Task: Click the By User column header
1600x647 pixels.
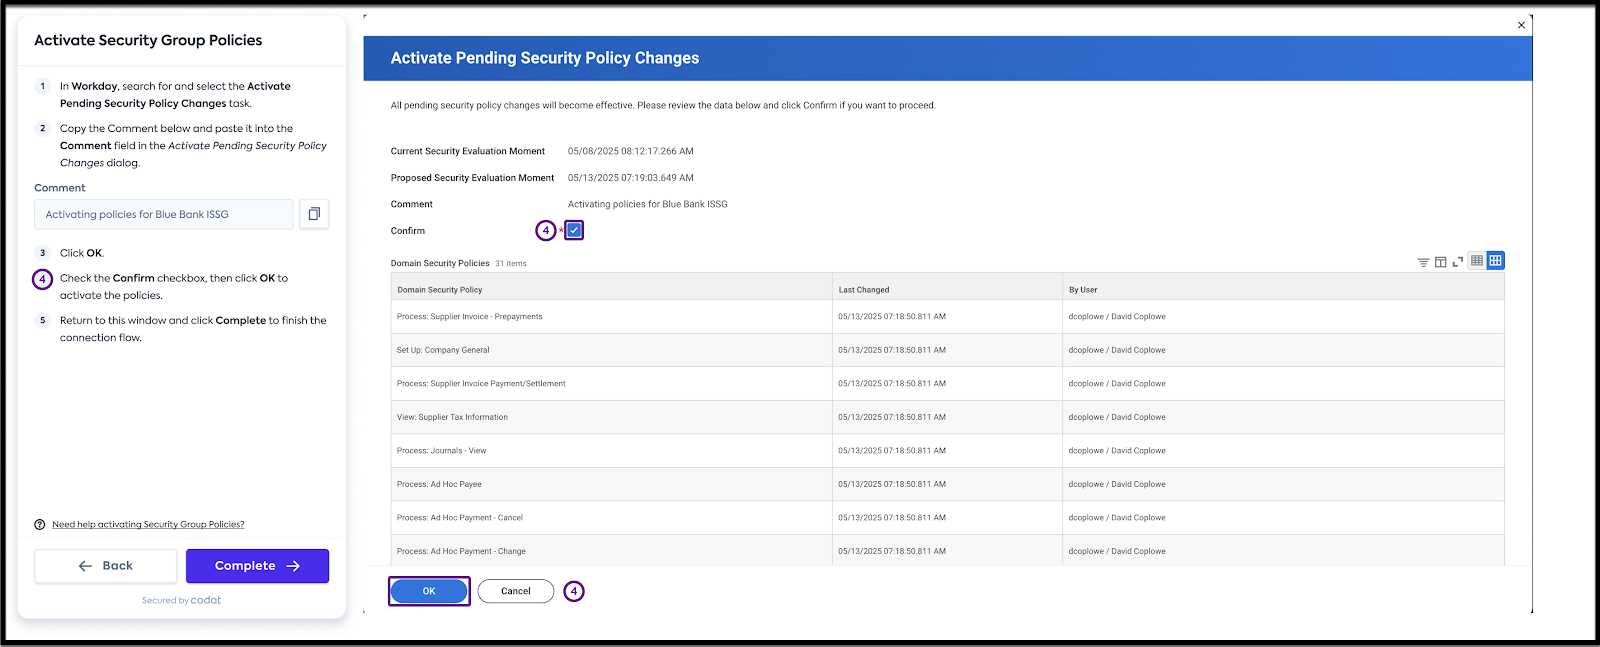Action: tap(1083, 290)
